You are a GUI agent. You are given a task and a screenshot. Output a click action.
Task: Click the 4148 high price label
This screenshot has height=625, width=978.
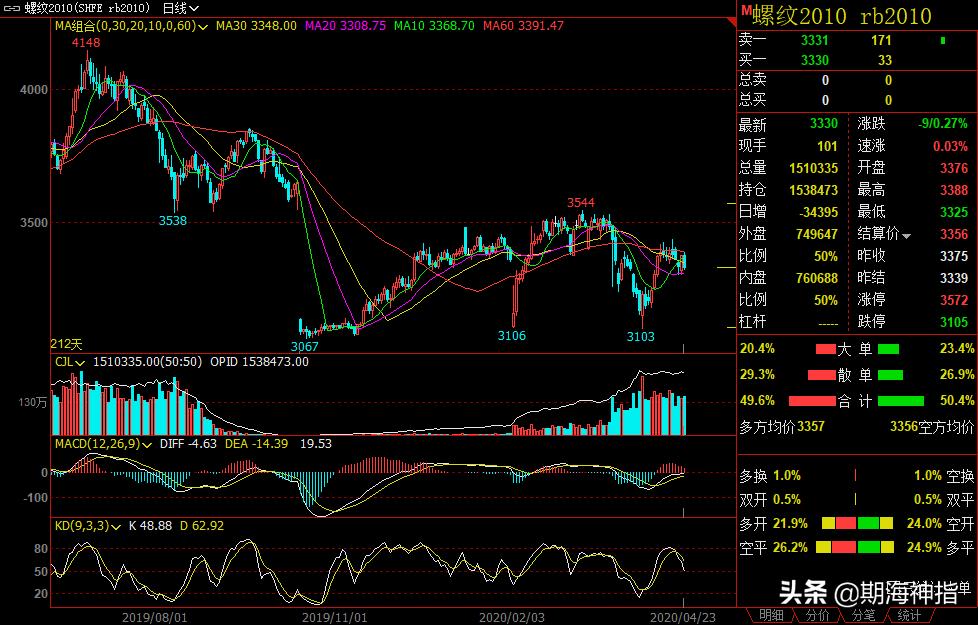pyautogui.click(x=85, y=42)
